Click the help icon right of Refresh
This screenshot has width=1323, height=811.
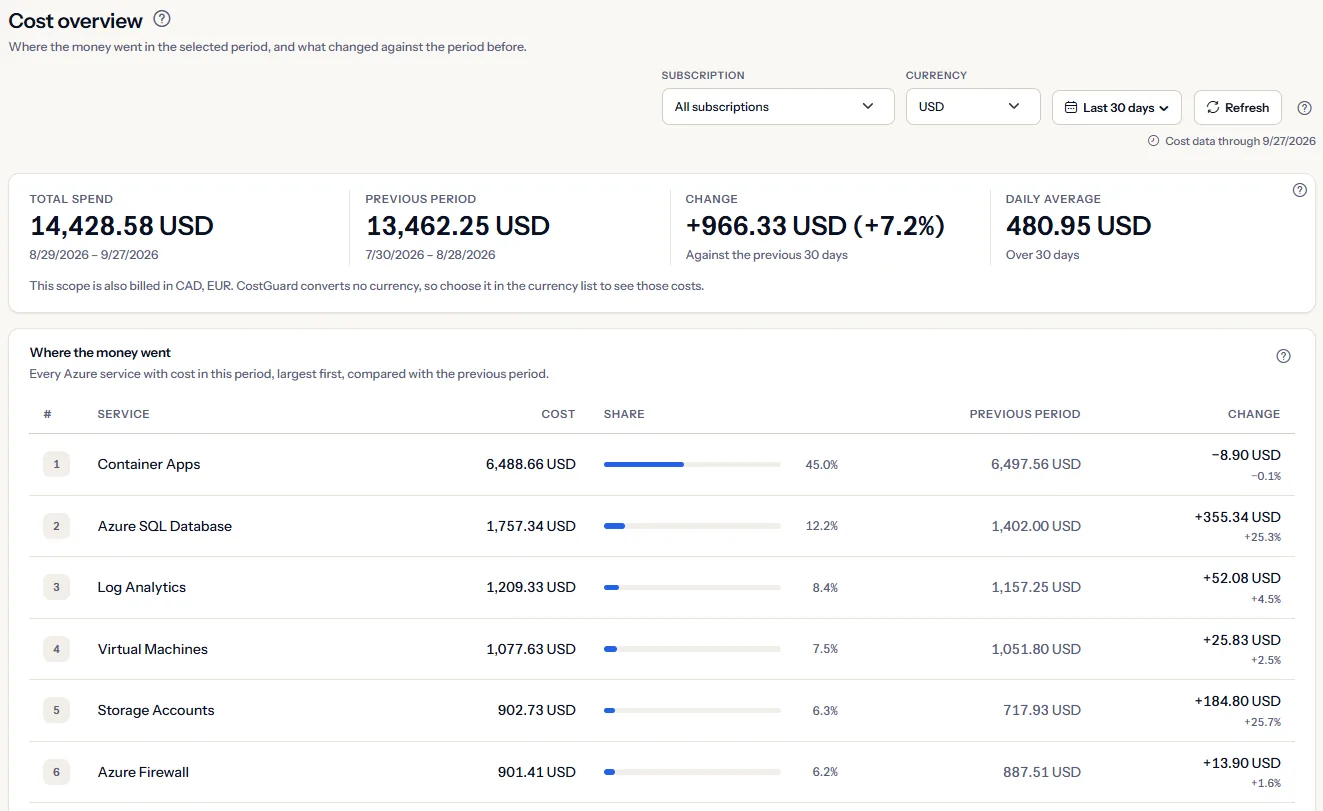point(1304,108)
